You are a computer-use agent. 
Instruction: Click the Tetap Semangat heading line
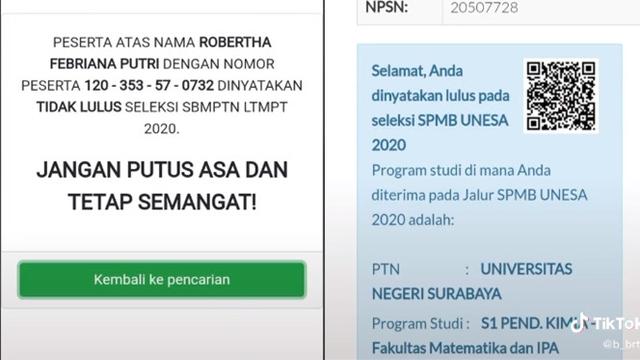pyautogui.click(x=162, y=202)
